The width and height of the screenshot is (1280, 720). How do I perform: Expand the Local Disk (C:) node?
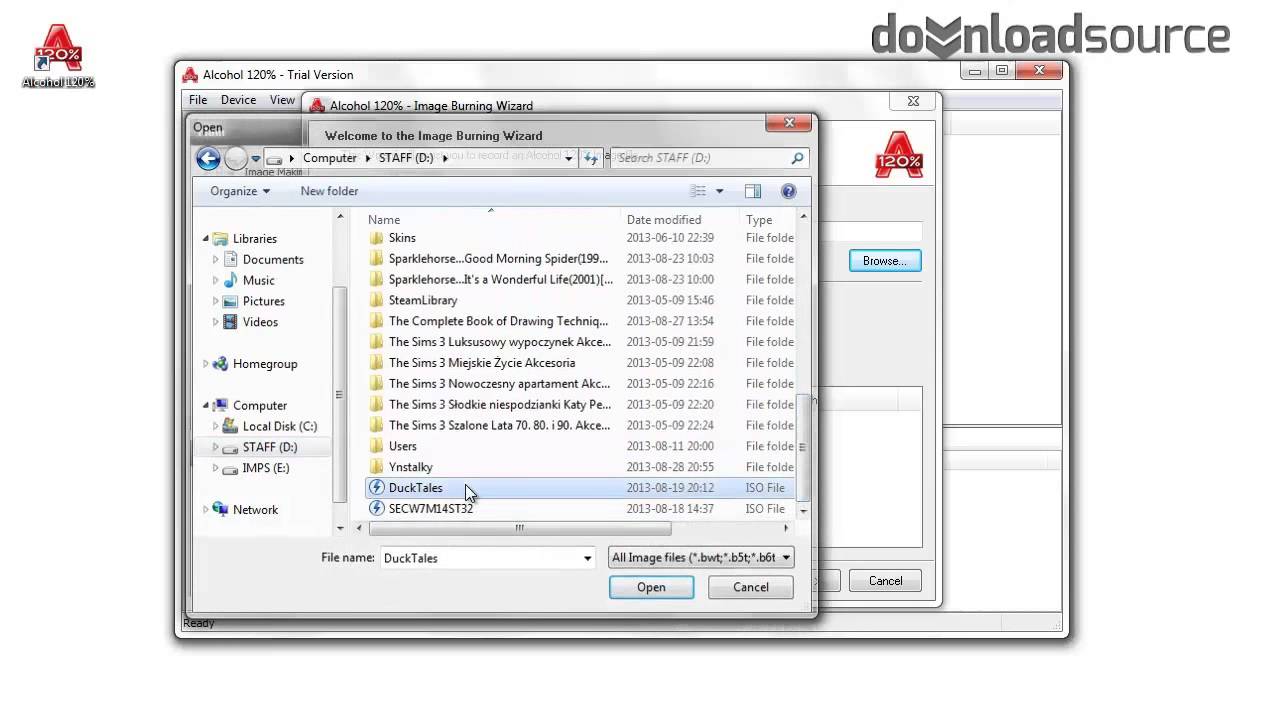[215, 426]
